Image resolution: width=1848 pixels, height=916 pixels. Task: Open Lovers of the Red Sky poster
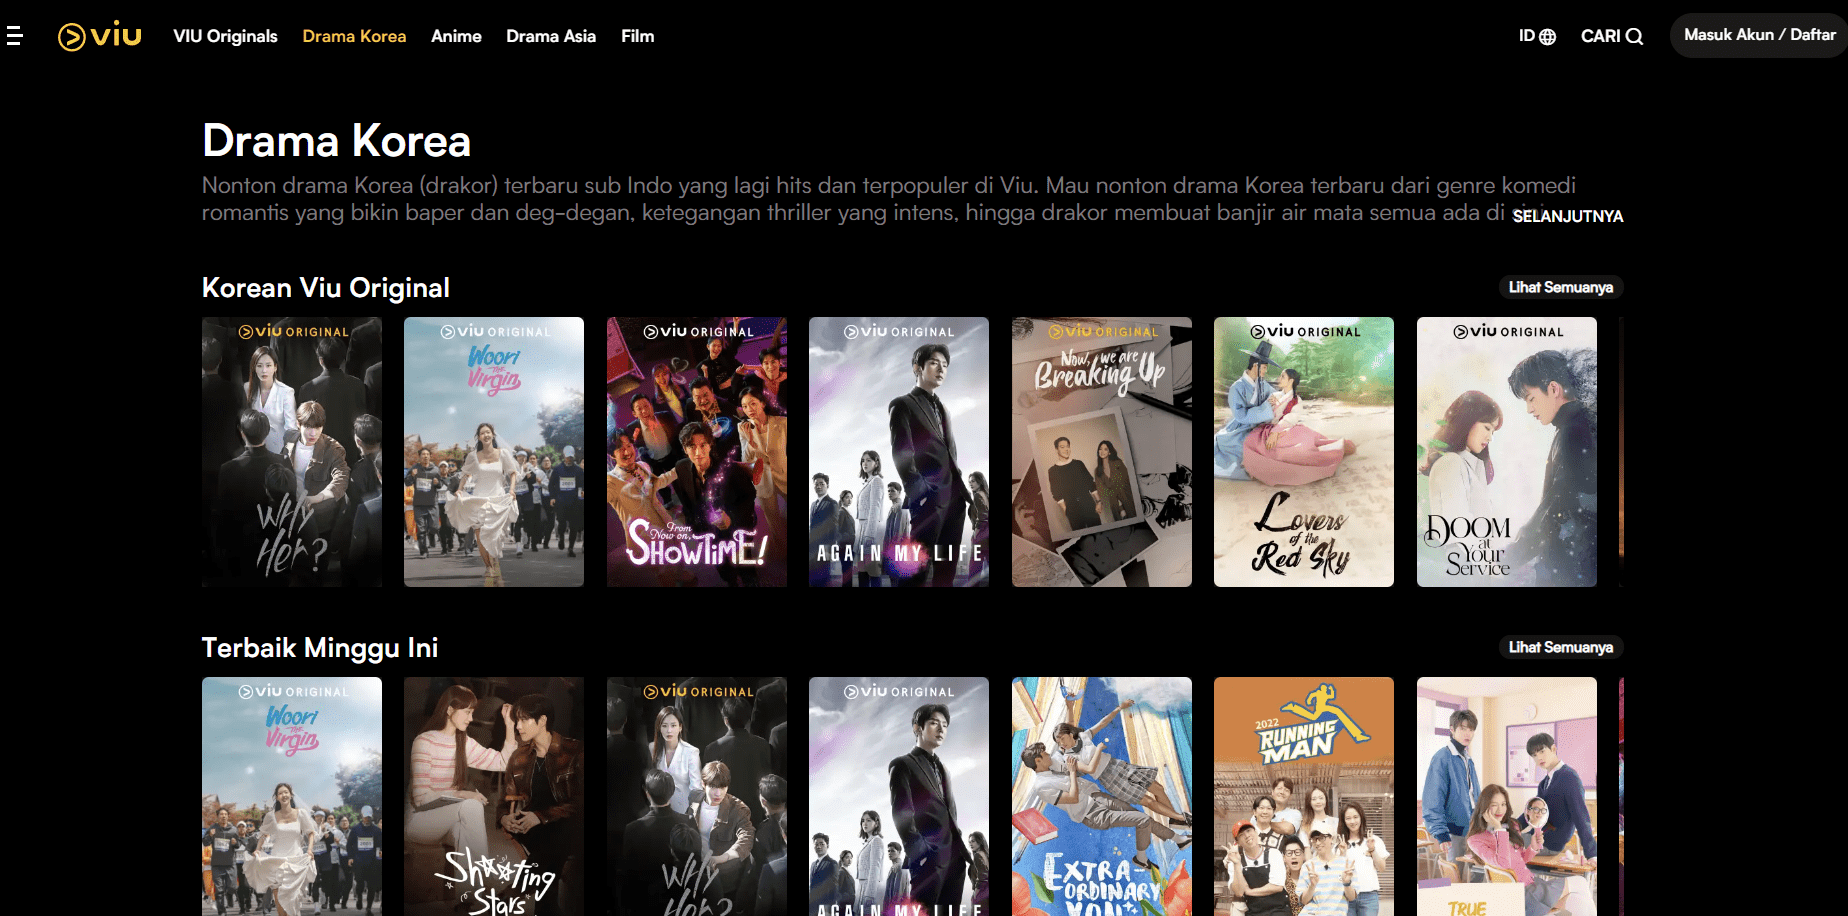(1304, 452)
